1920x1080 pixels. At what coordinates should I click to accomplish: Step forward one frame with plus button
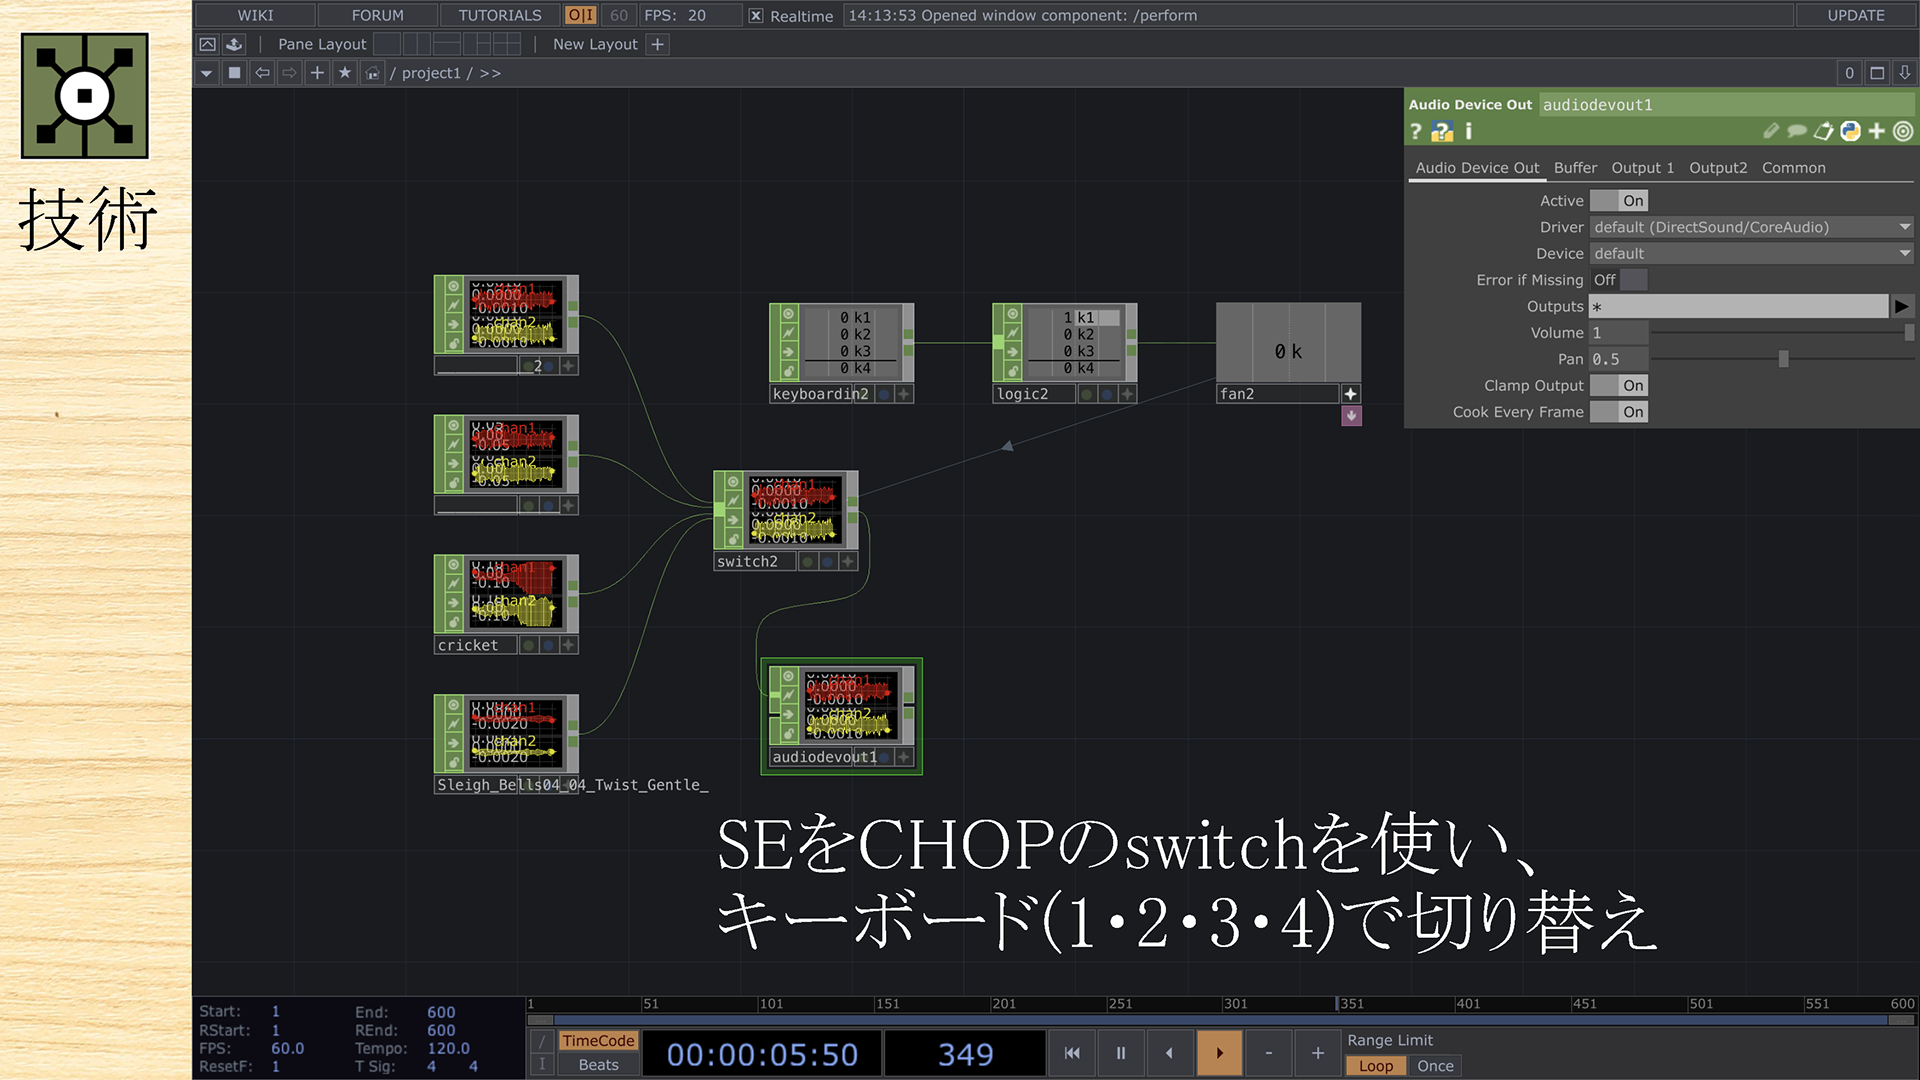pyautogui.click(x=1317, y=1053)
